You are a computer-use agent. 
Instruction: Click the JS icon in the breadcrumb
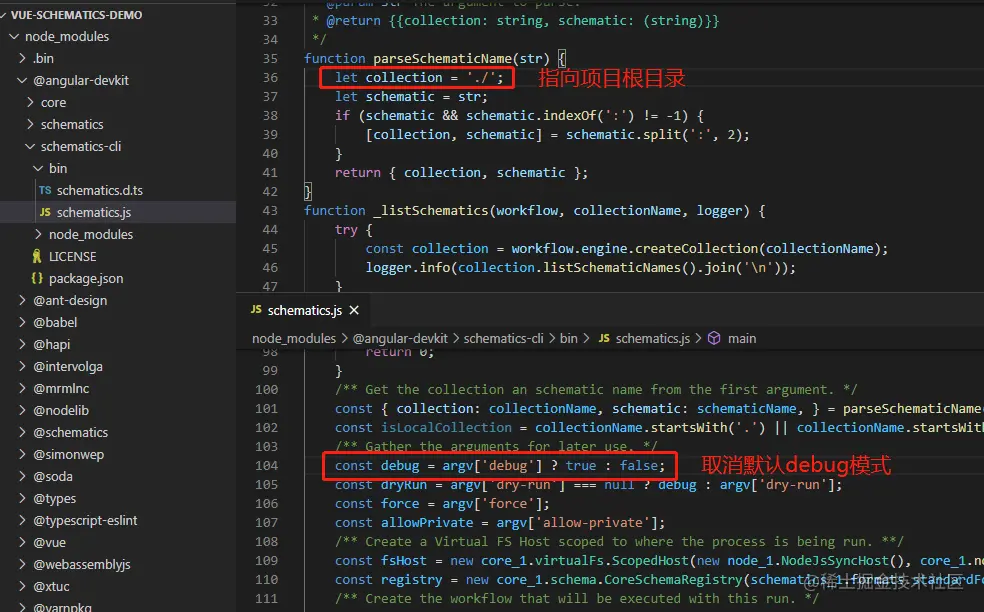click(604, 338)
